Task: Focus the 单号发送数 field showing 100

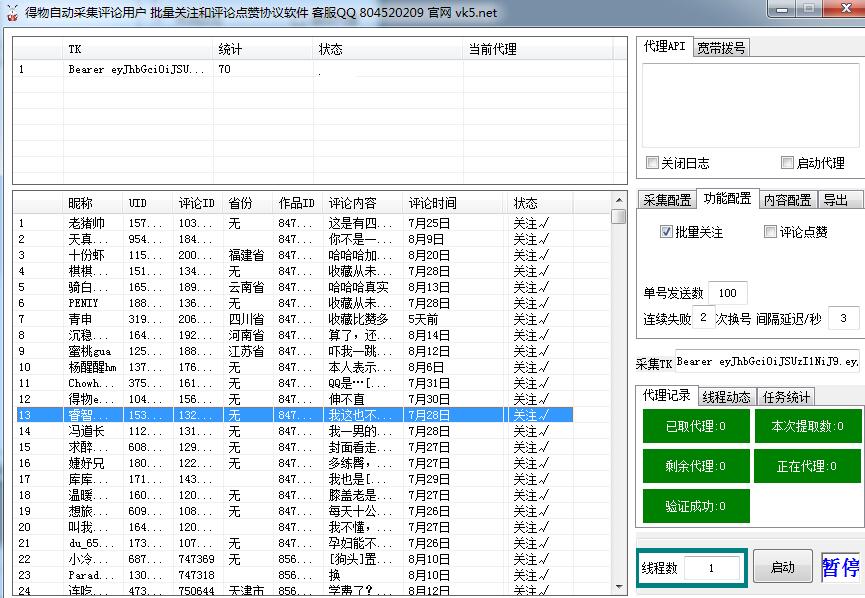Action: coord(727,293)
